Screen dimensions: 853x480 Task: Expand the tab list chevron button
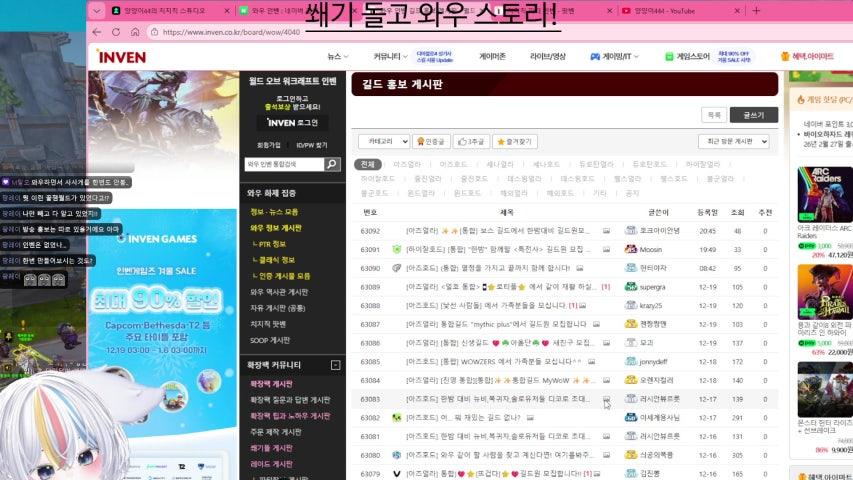pos(97,10)
